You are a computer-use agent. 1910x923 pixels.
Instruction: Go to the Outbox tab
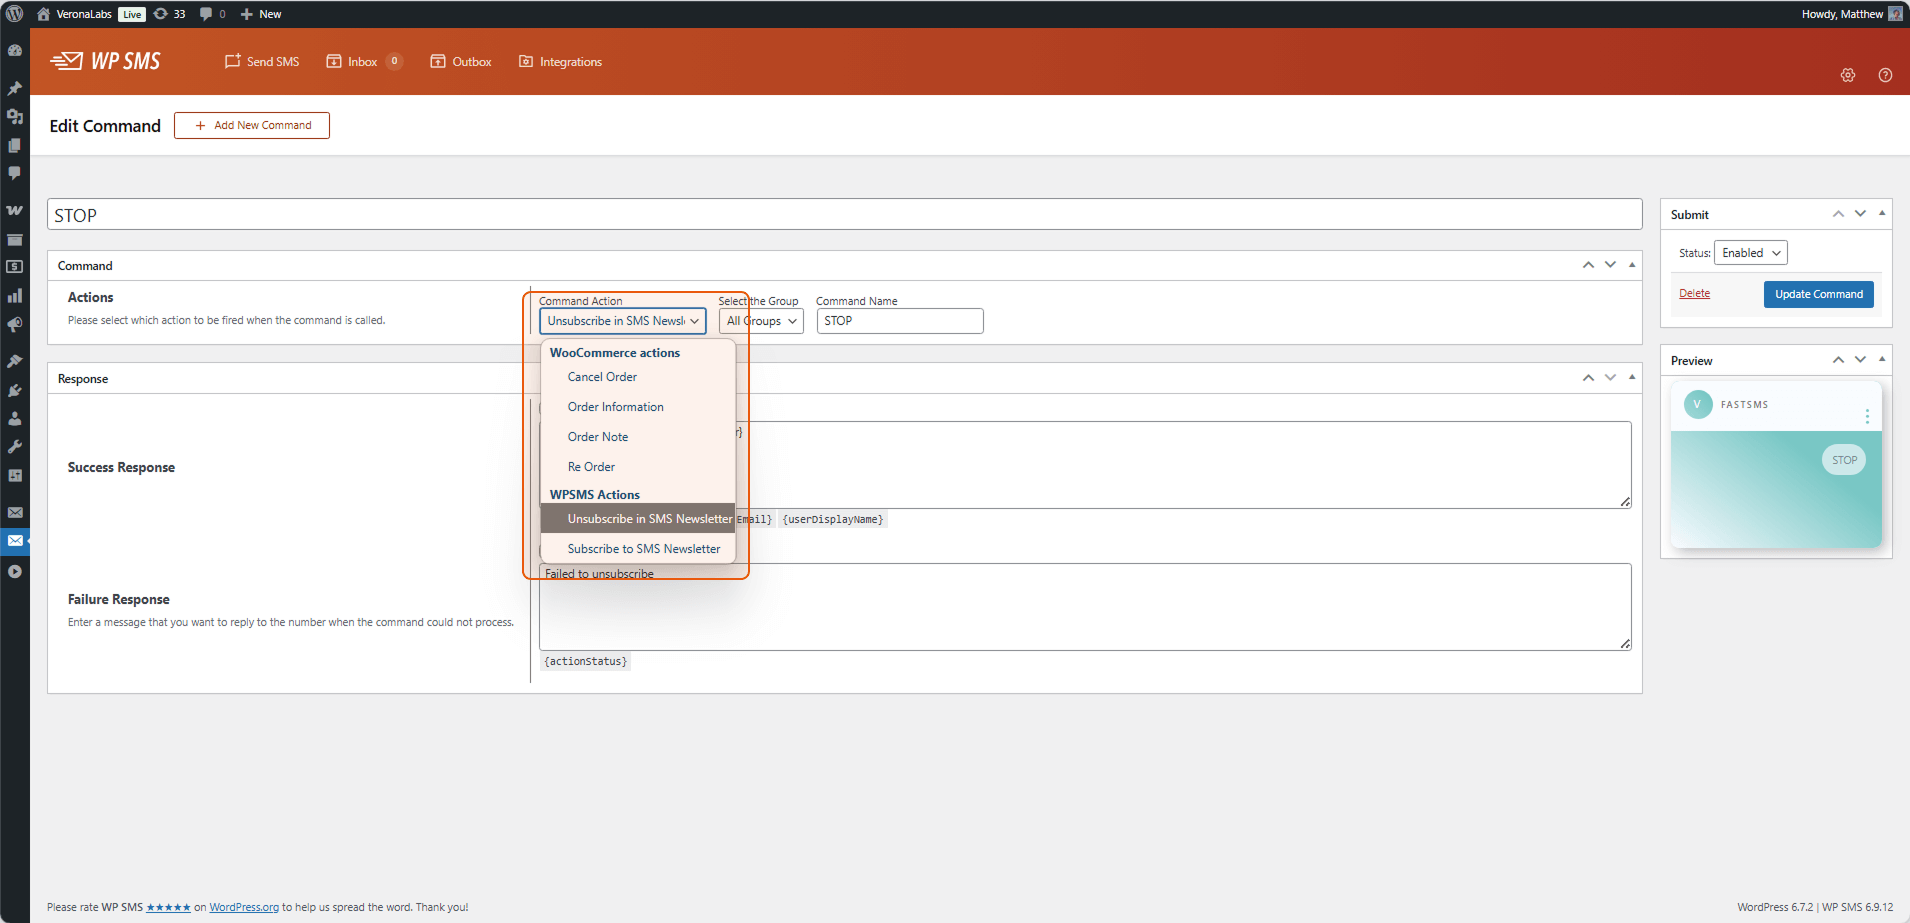point(461,62)
